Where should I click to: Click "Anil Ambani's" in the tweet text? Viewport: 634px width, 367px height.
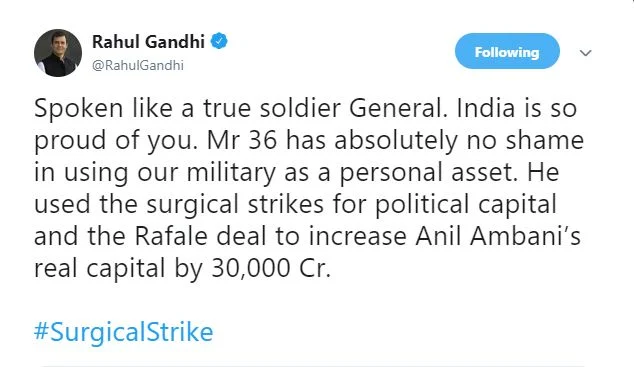498,236
